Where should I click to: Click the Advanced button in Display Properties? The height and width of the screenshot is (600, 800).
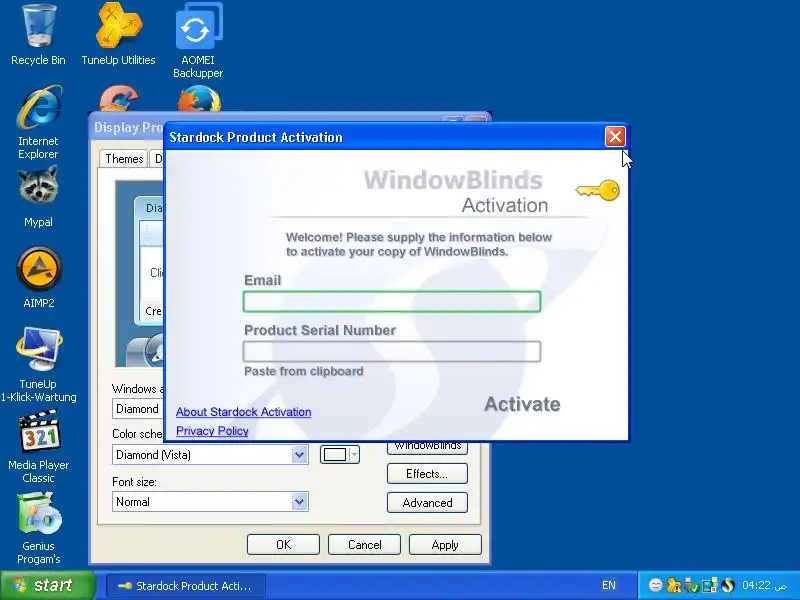[x=427, y=503]
